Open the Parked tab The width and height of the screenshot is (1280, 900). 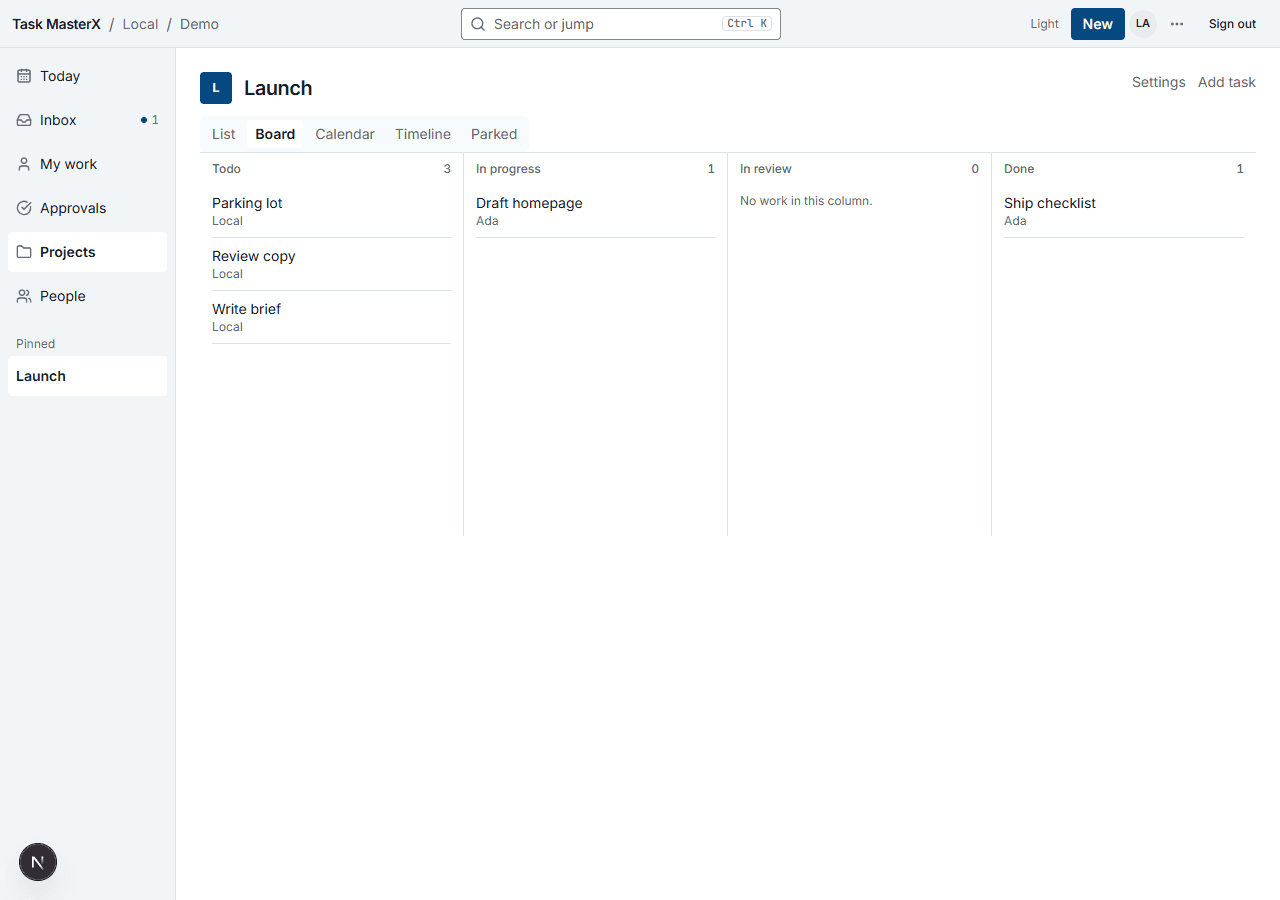(494, 134)
